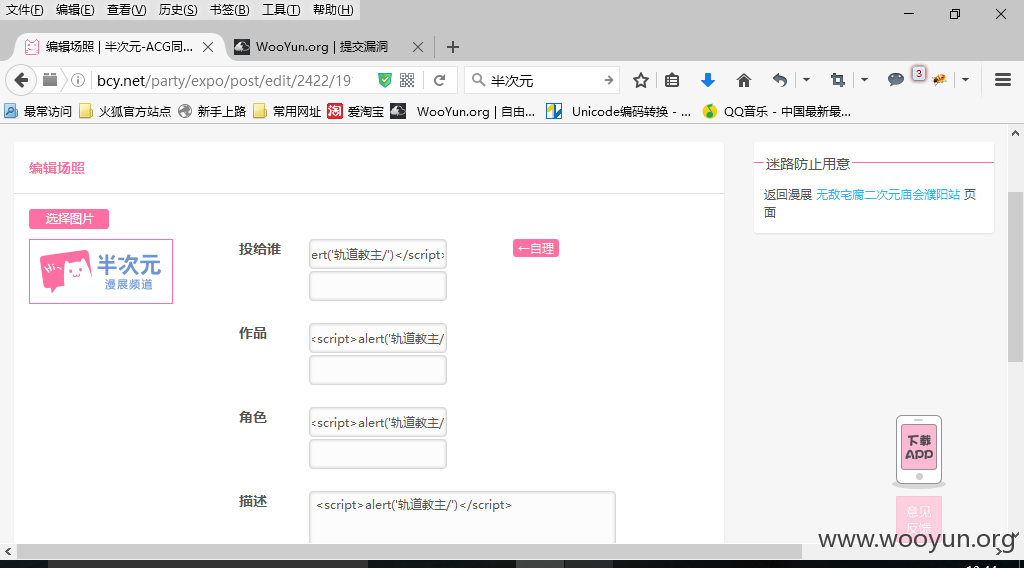Open a new tab with plus button
Viewport: 1024px width, 568px height.
tap(453, 47)
